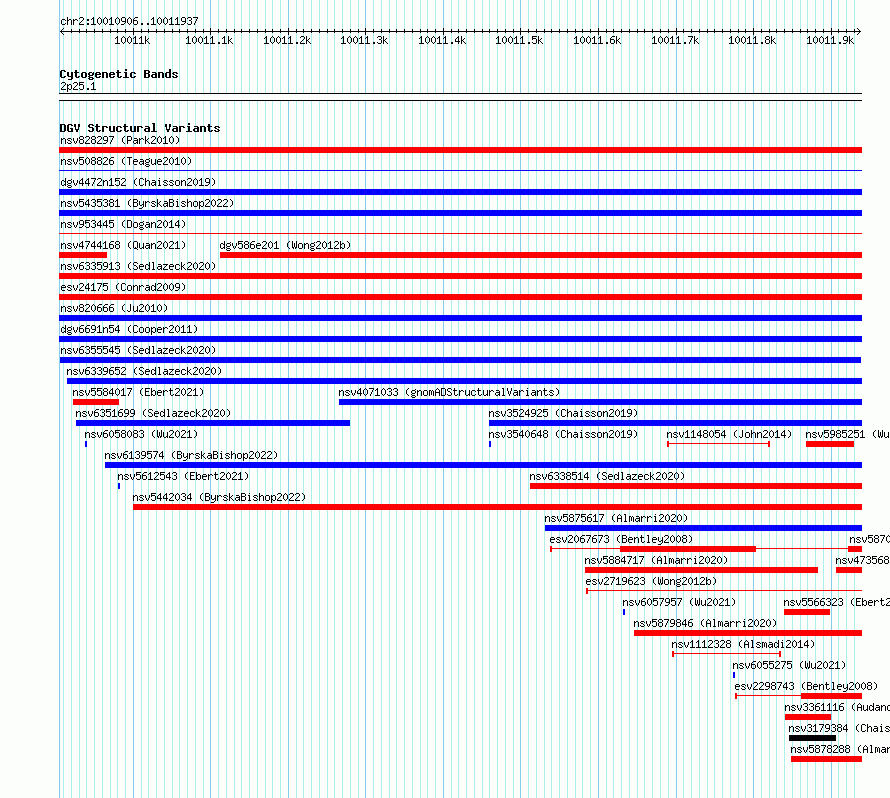The image size is (890, 798).
Task: Click the blue bar under nsv6351699
Action: 213,423
